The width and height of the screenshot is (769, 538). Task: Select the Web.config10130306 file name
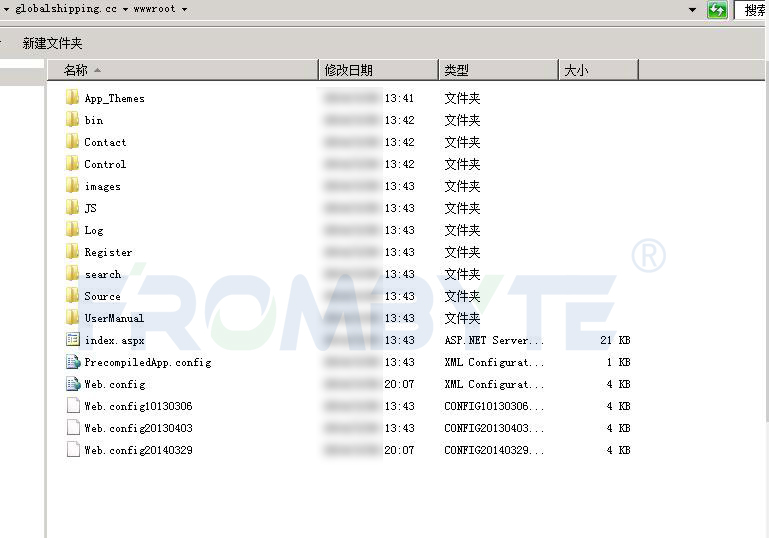(x=138, y=406)
